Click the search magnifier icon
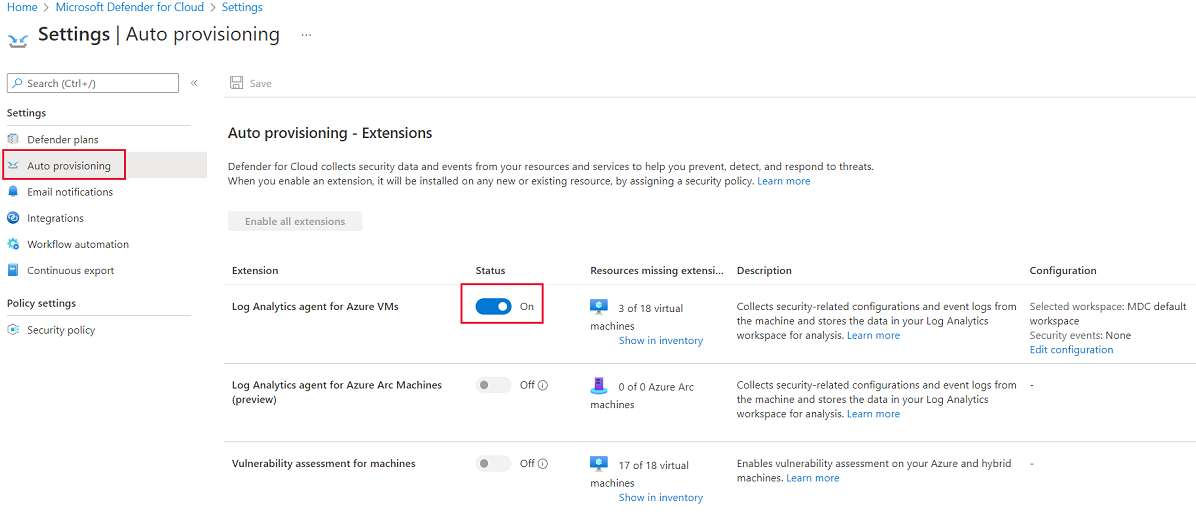 click(x=18, y=83)
